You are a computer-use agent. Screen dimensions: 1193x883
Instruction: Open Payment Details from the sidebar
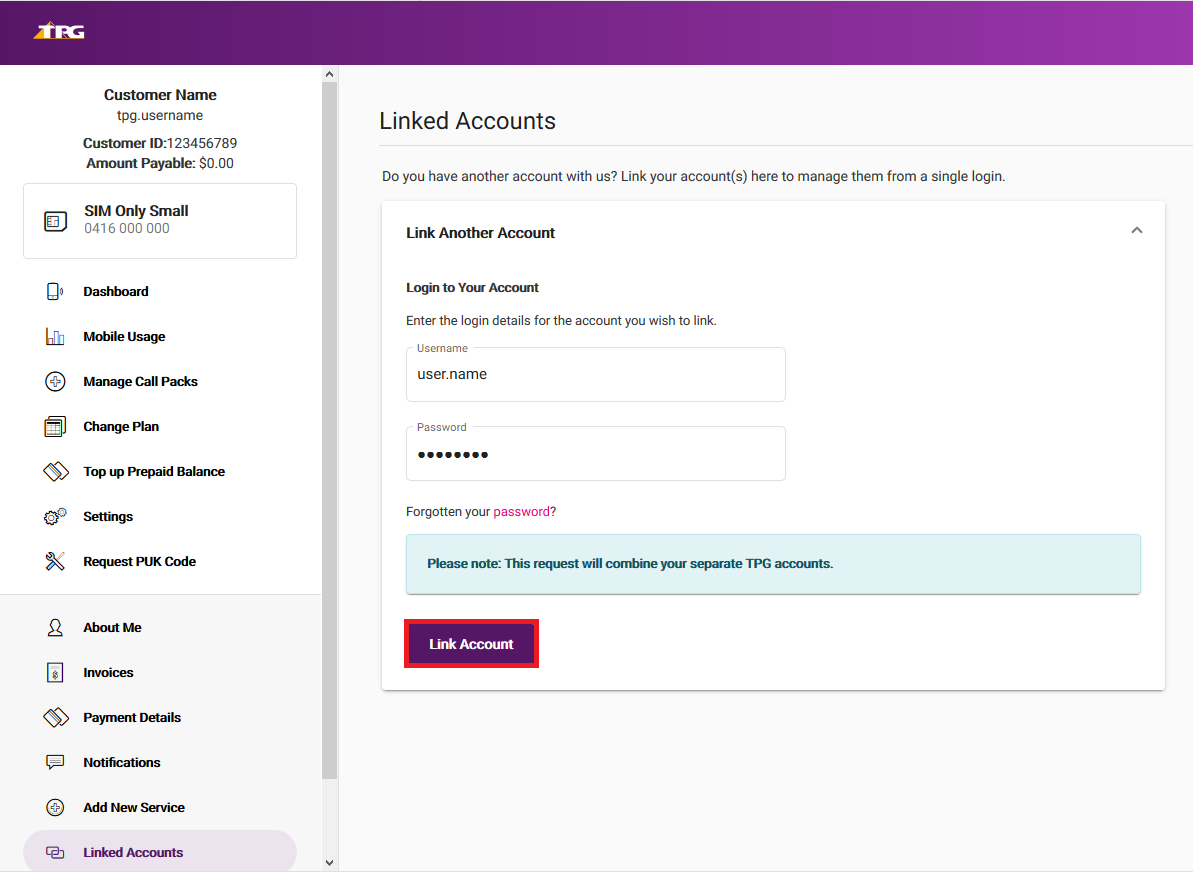[x=131, y=717]
